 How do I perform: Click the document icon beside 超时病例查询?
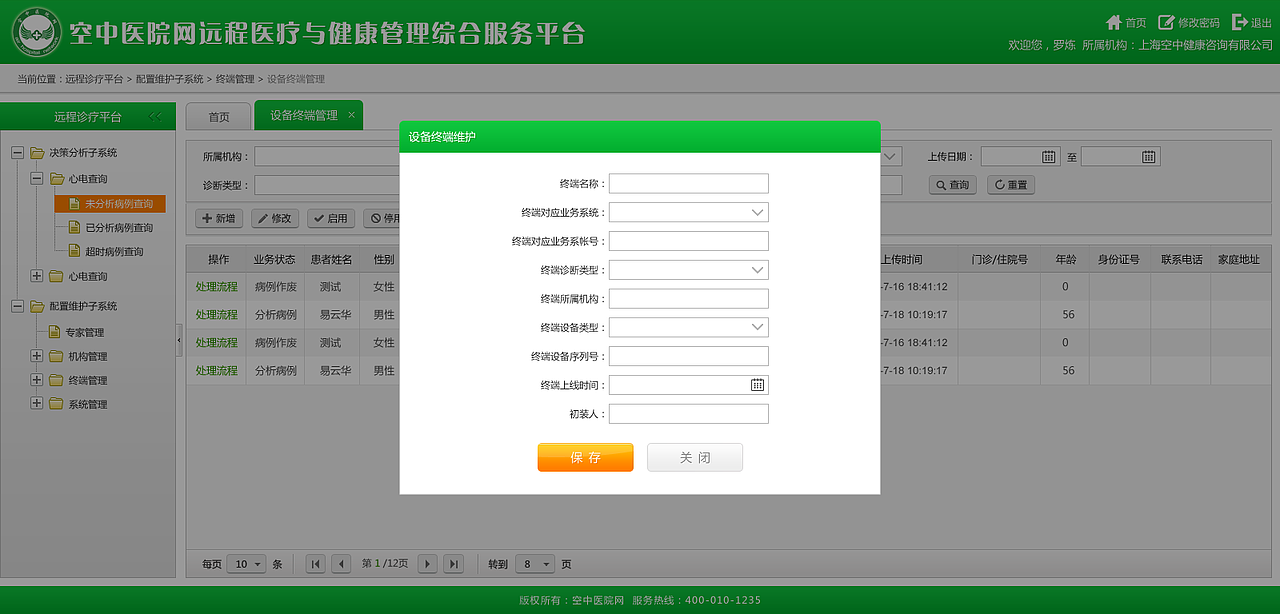[75, 252]
